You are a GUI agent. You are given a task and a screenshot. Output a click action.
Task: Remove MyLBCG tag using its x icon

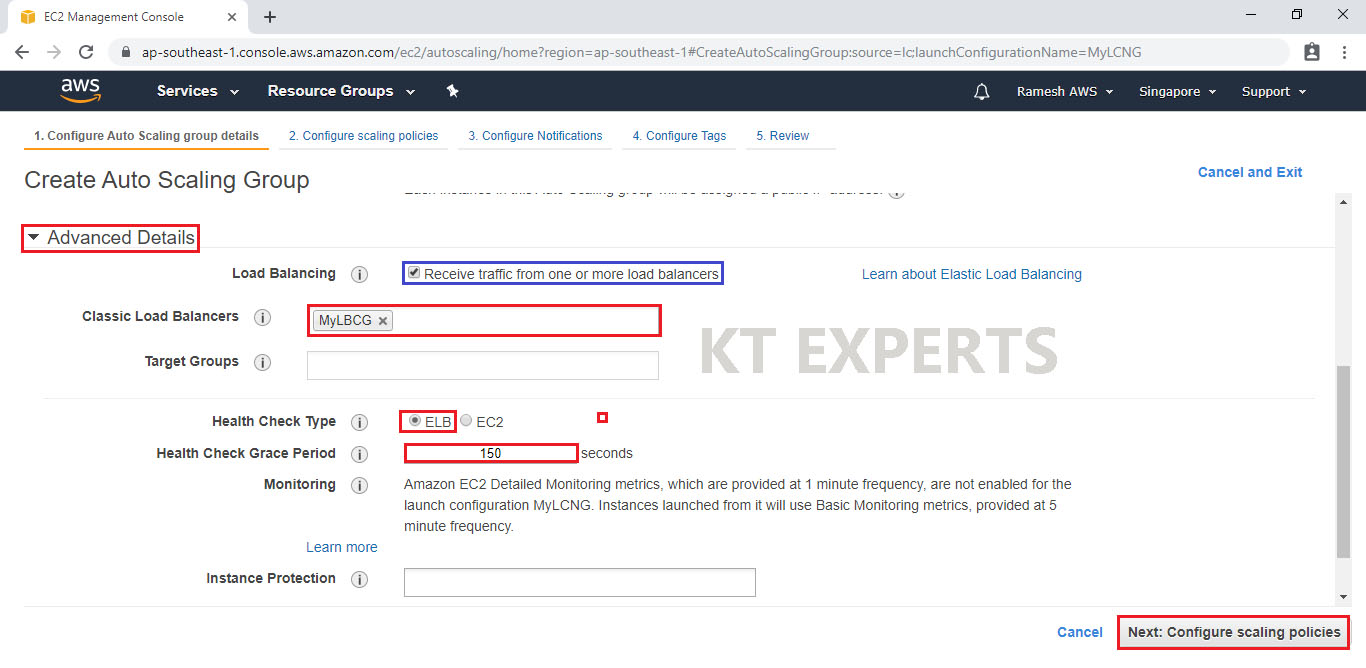pos(383,321)
